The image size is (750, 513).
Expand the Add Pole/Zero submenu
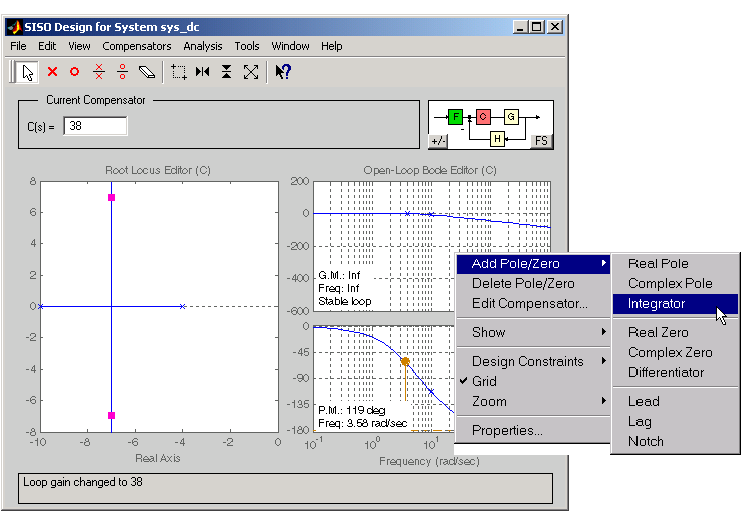pyautogui.click(x=533, y=264)
